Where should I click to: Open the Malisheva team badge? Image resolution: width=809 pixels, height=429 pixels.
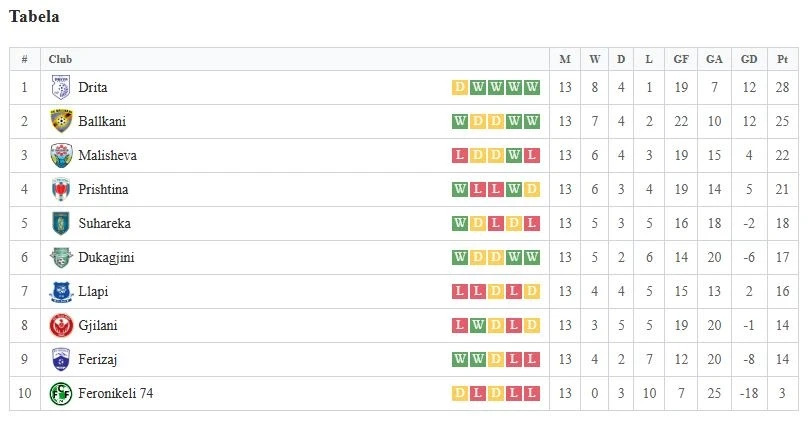click(x=61, y=155)
